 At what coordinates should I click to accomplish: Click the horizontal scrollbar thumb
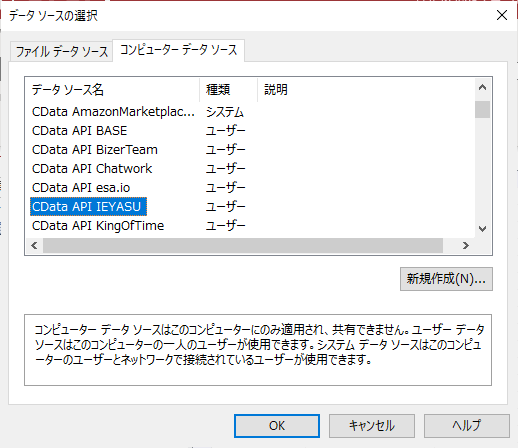pyautogui.click(x=243, y=246)
